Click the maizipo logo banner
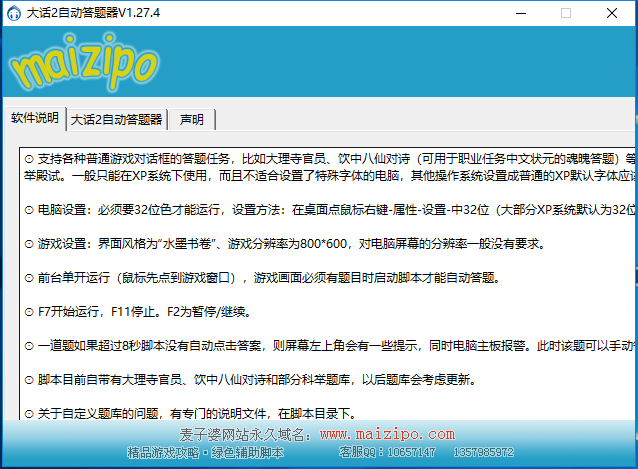 (83, 62)
